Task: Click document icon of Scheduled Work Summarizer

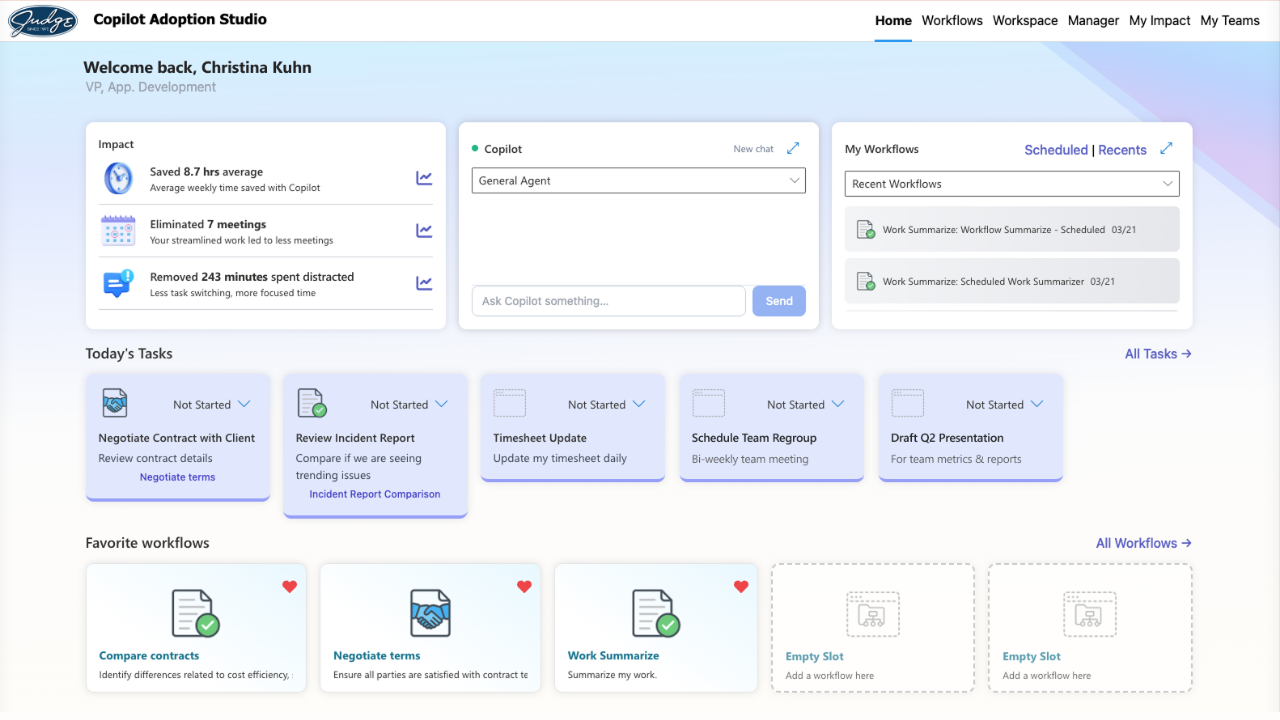Action: [866, 282]
